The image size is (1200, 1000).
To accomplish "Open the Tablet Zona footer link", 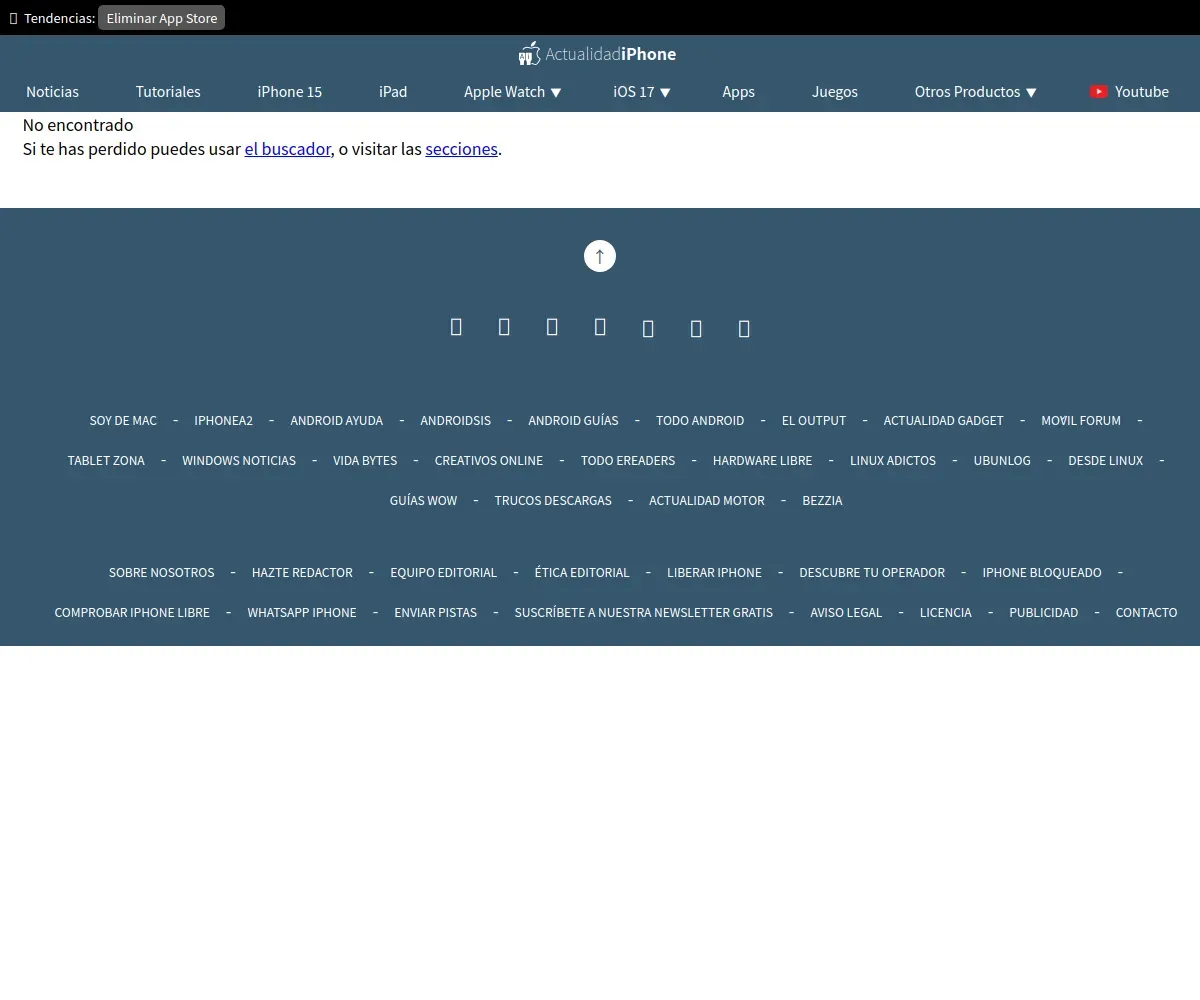I will pos(106,460).
